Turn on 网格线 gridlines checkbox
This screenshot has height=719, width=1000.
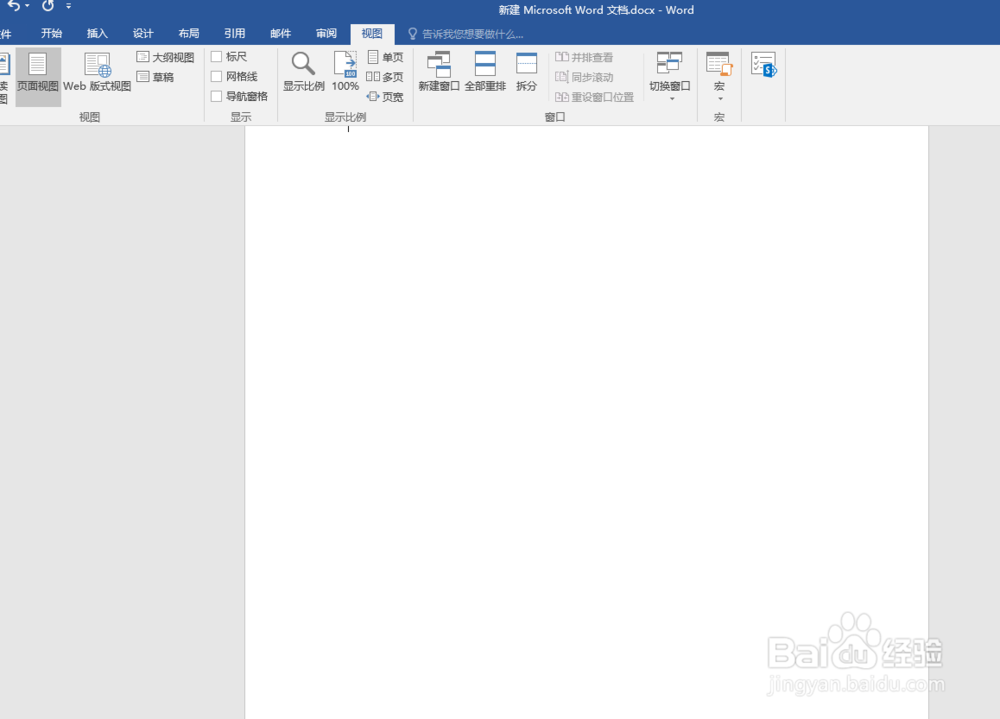click(216, 77)
